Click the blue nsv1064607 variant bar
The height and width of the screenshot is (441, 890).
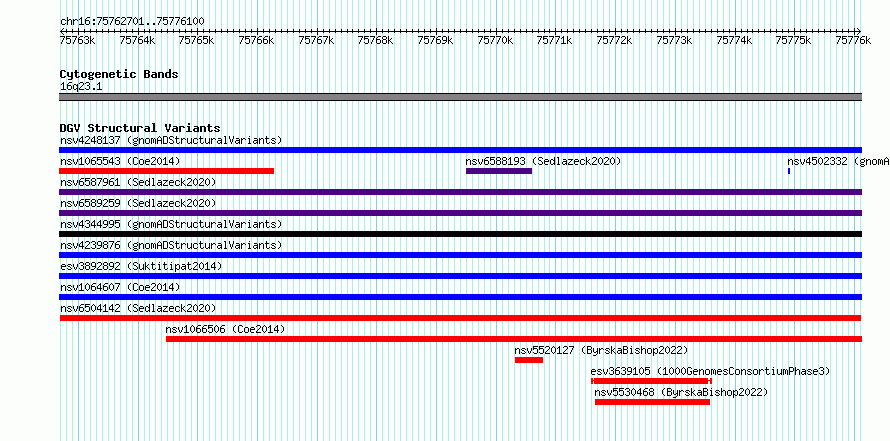point(460,297)
